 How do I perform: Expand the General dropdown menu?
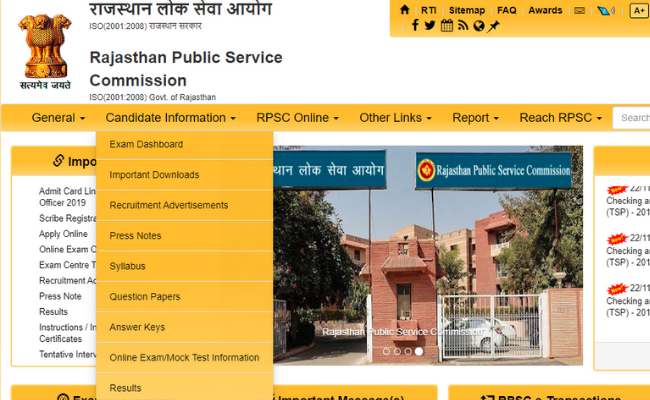click(58, 118)
